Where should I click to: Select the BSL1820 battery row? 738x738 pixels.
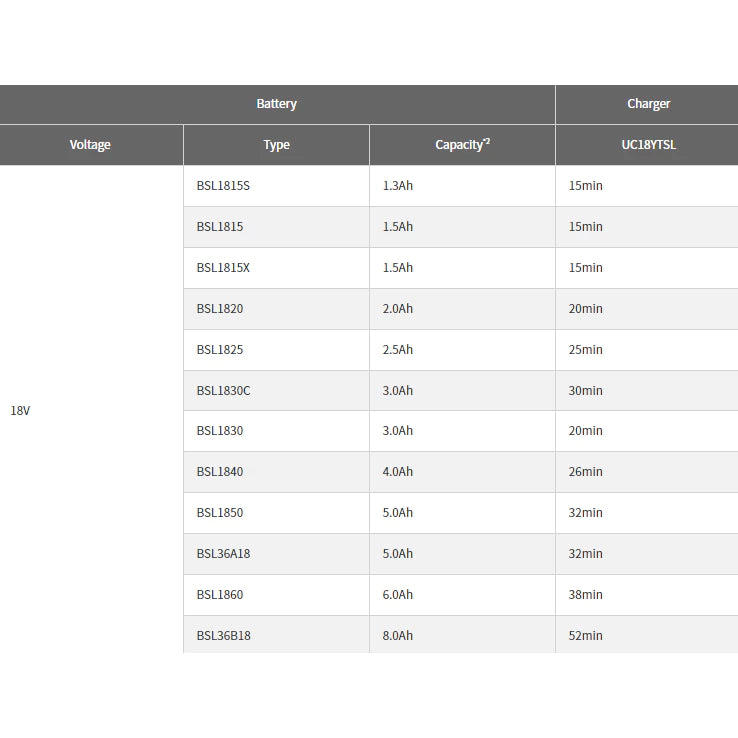coord(461,309)
